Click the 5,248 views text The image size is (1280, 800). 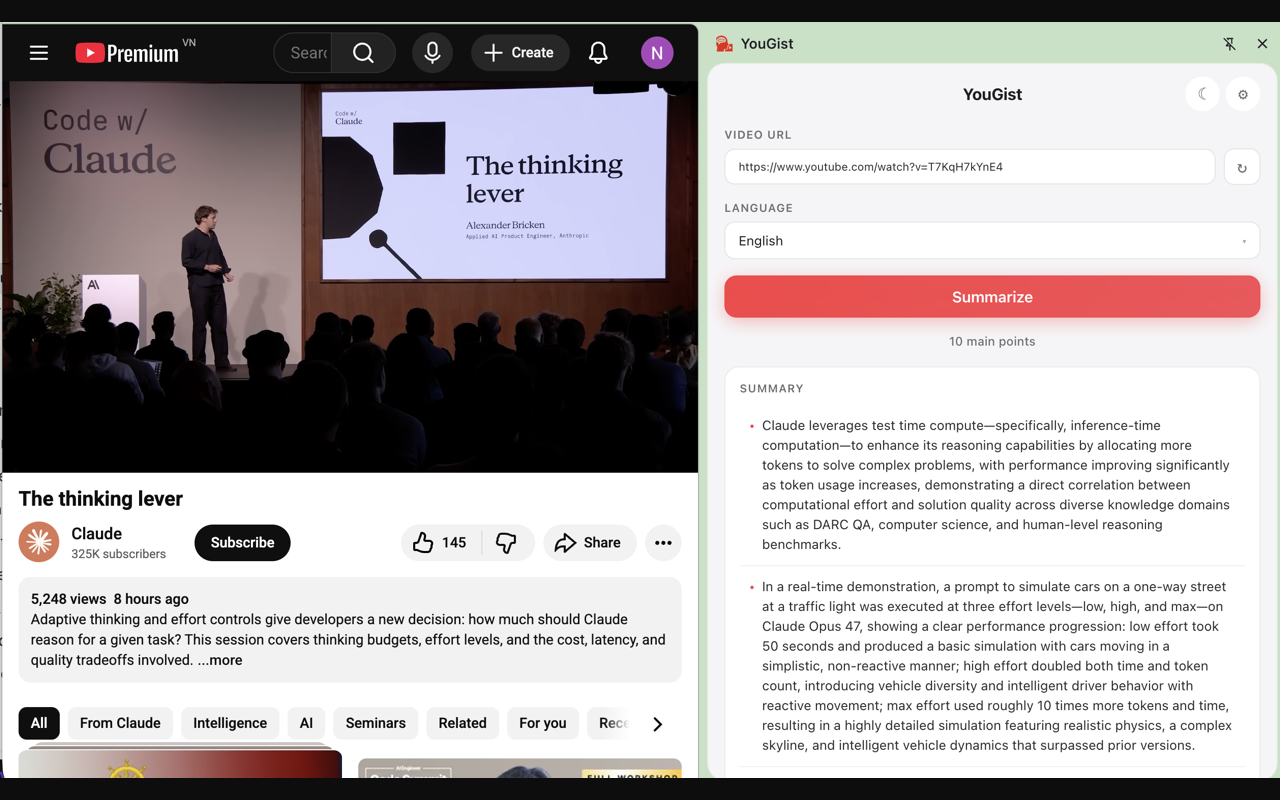pyautogui.click(x=68, y=599)
